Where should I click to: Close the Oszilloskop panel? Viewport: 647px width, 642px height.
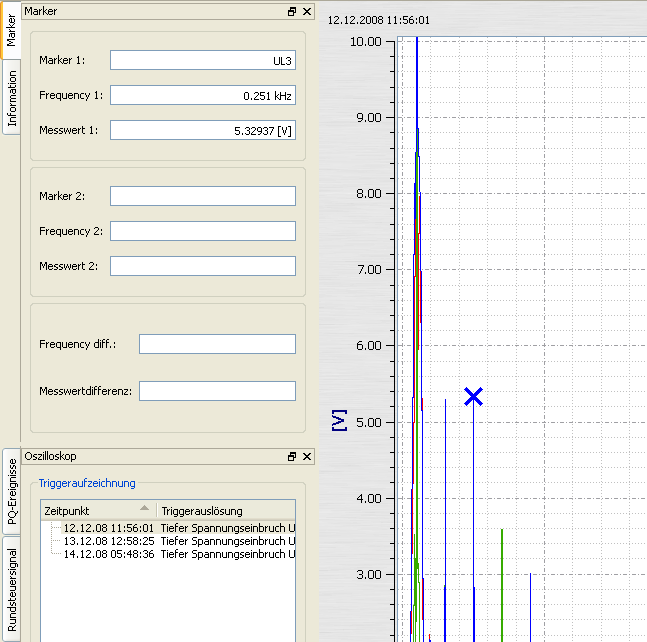tap(307, 456)
